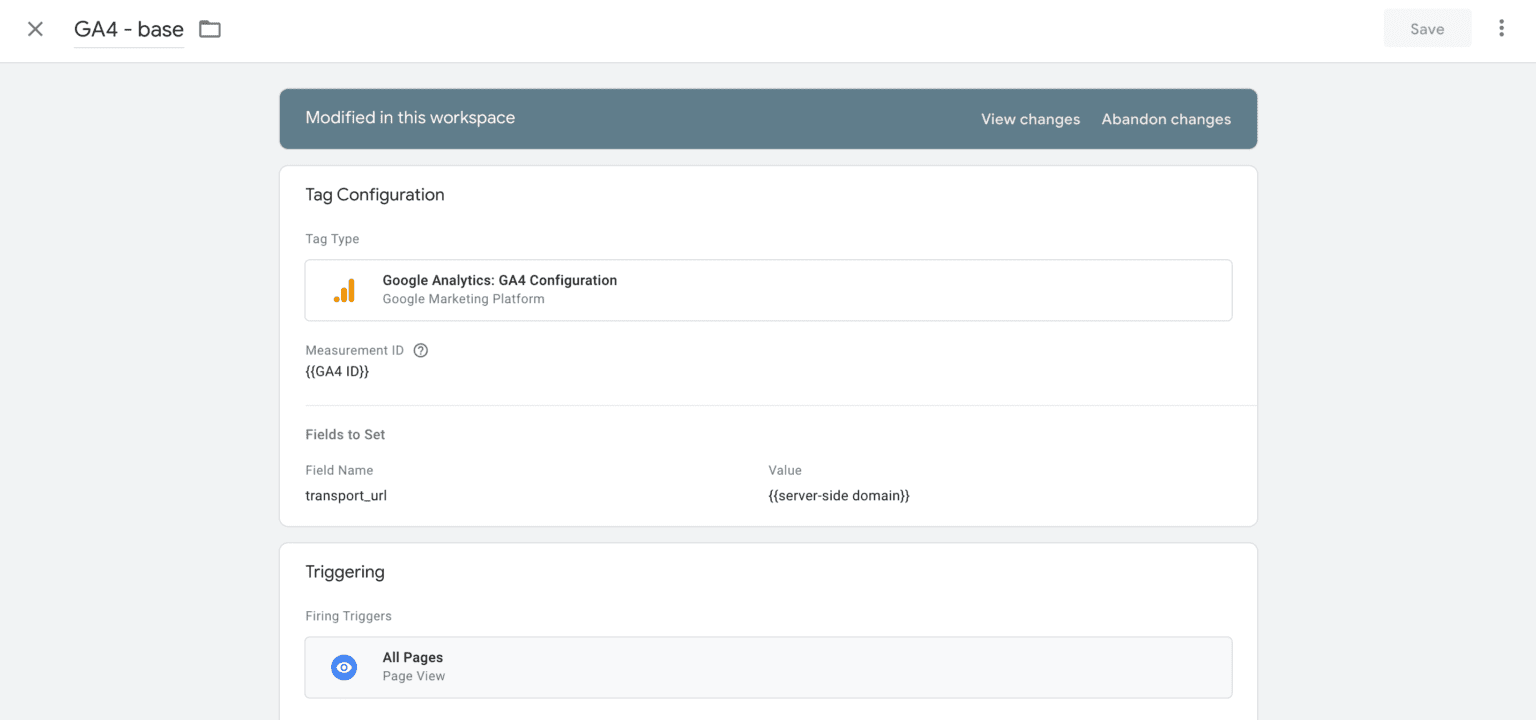Click the {{server-side domain}} value
The image size is (1536, 720).
839,495
